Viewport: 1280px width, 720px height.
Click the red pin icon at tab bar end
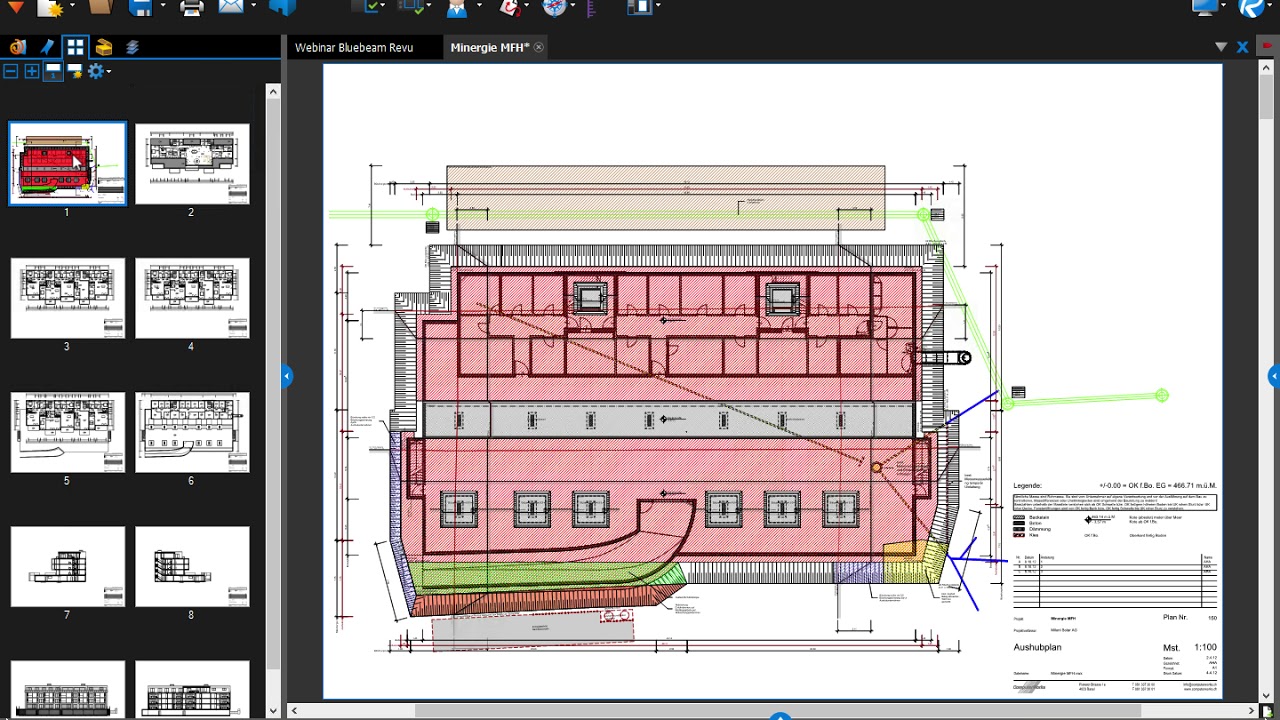pyautogui.click(x=1267, y=46)
